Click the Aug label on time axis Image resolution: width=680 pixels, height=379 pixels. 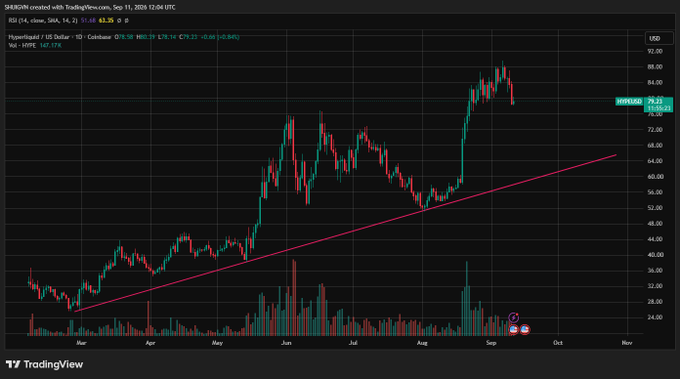coord(422,343)
